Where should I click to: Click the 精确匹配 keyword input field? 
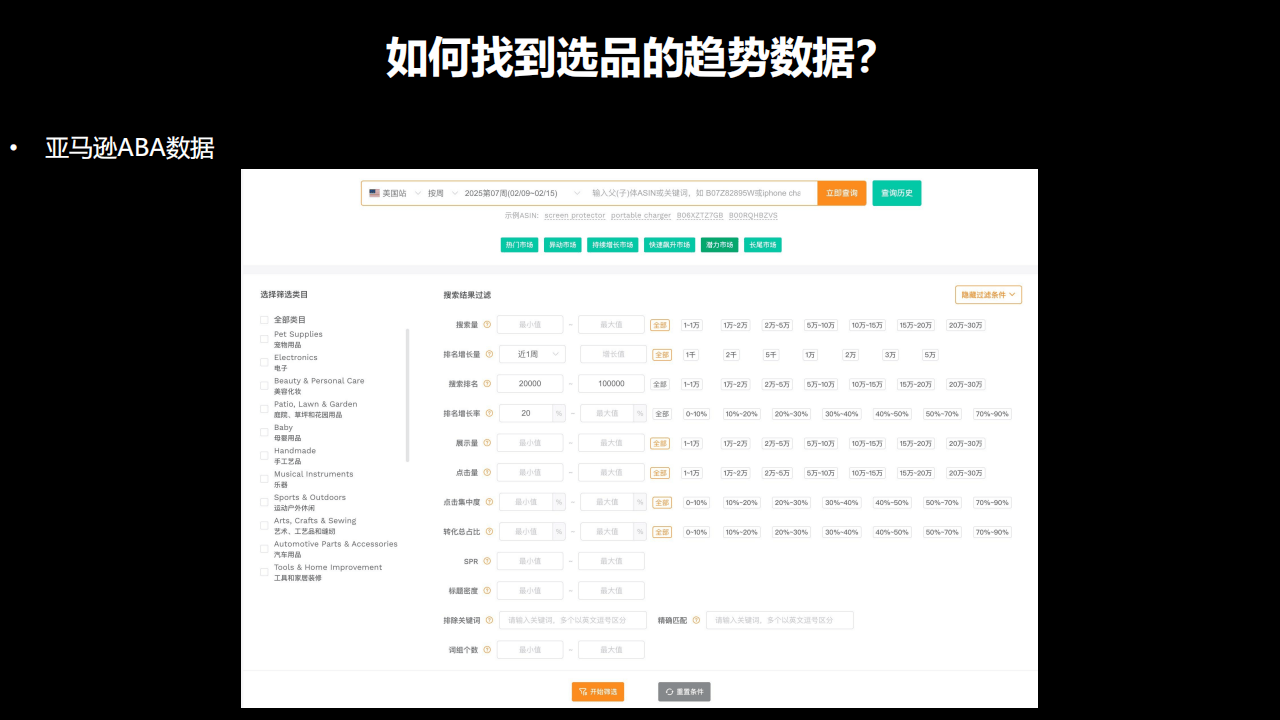[x=780, y=620]
